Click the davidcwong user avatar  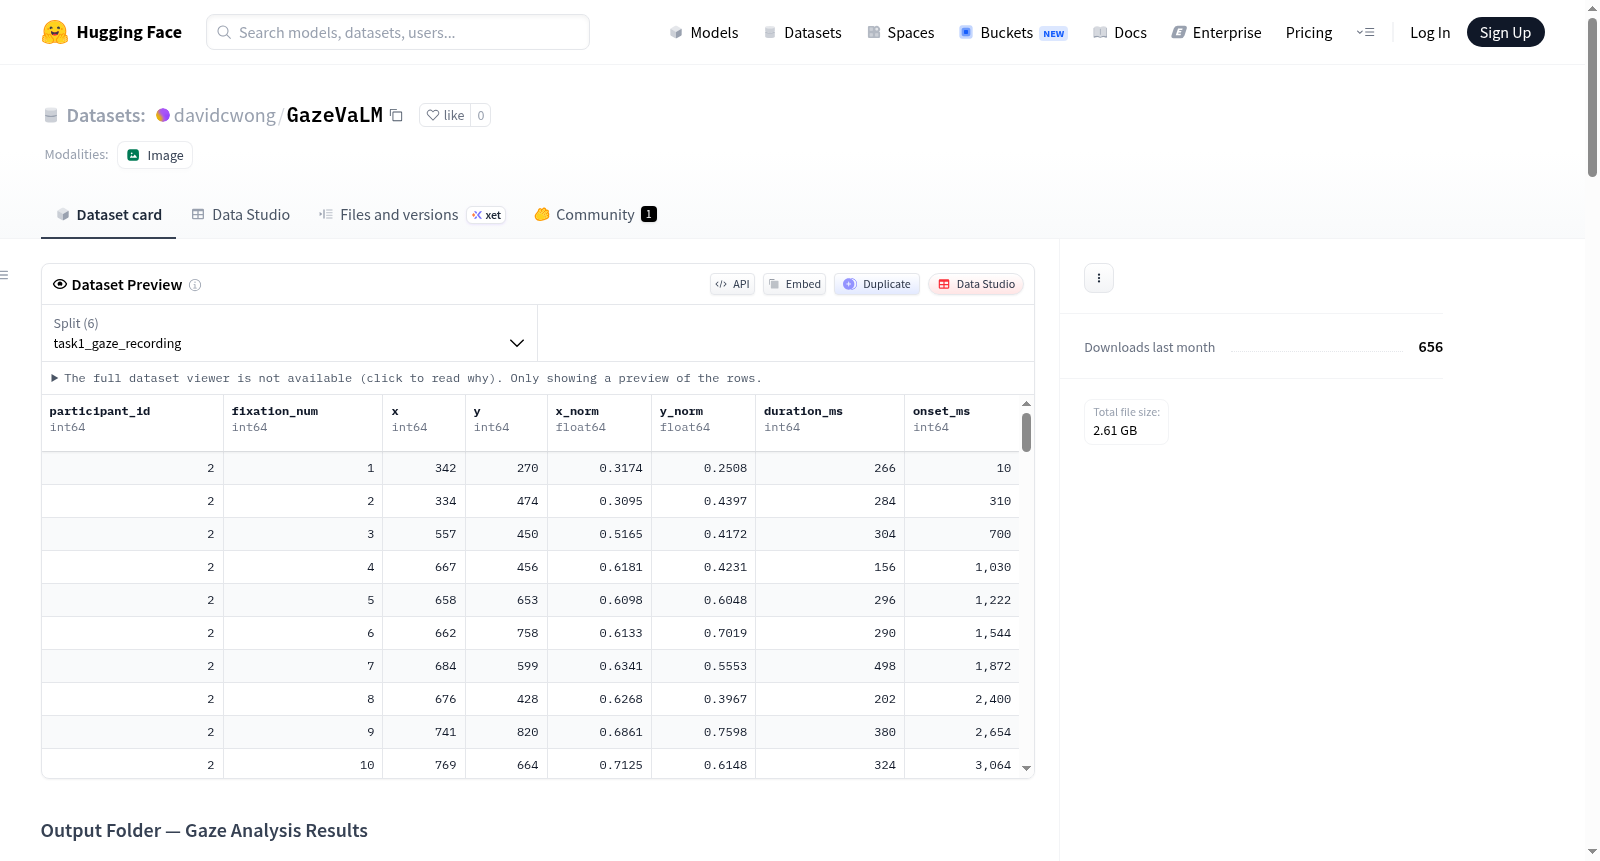[x=163, y=115]
